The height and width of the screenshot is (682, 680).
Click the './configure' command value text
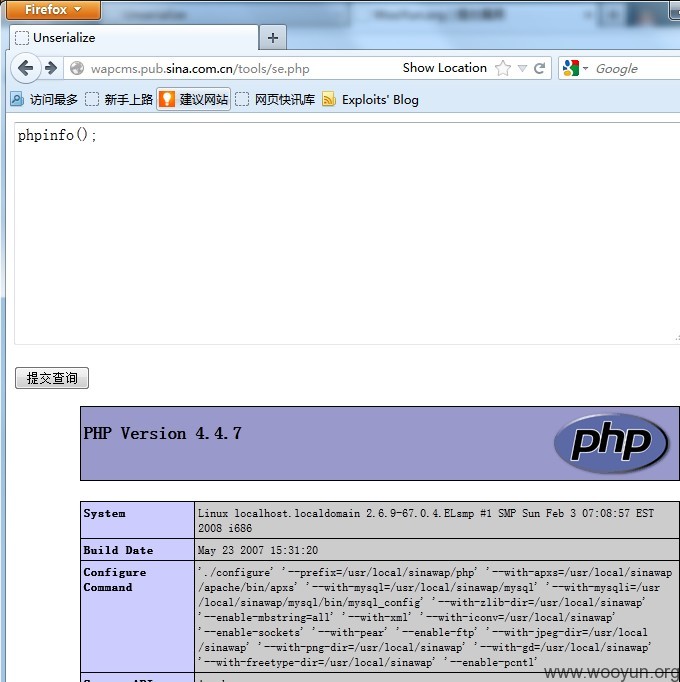click(x=435, y=617)
